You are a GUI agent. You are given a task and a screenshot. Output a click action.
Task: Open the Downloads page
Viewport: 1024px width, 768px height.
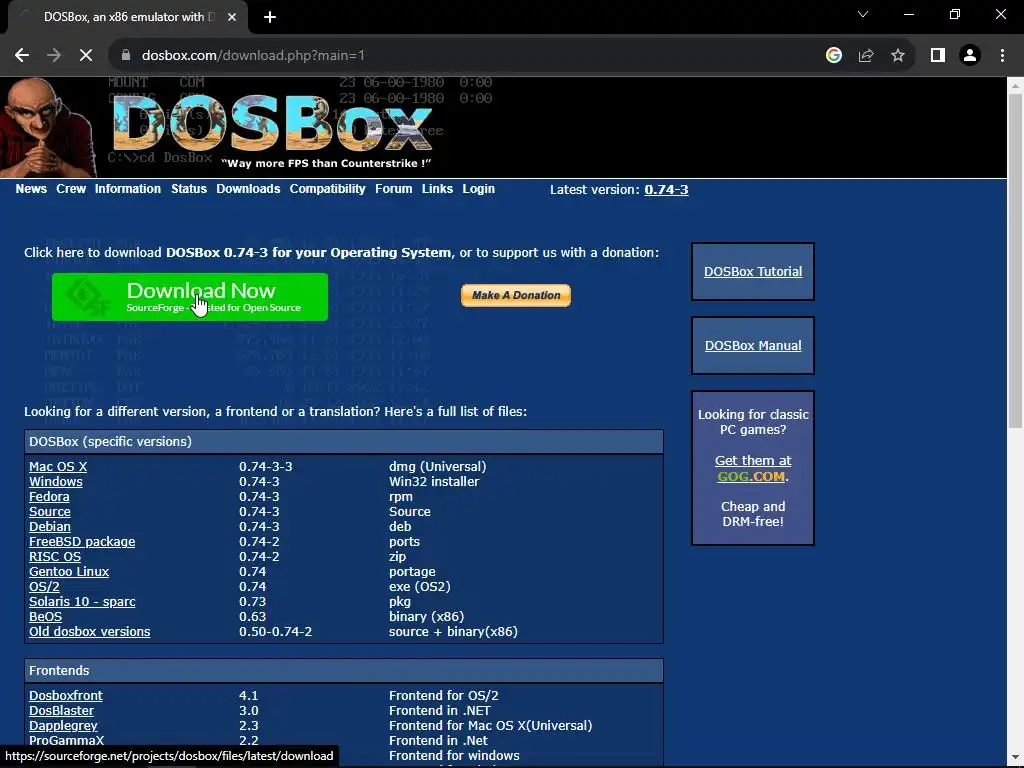tap(248, 189)
